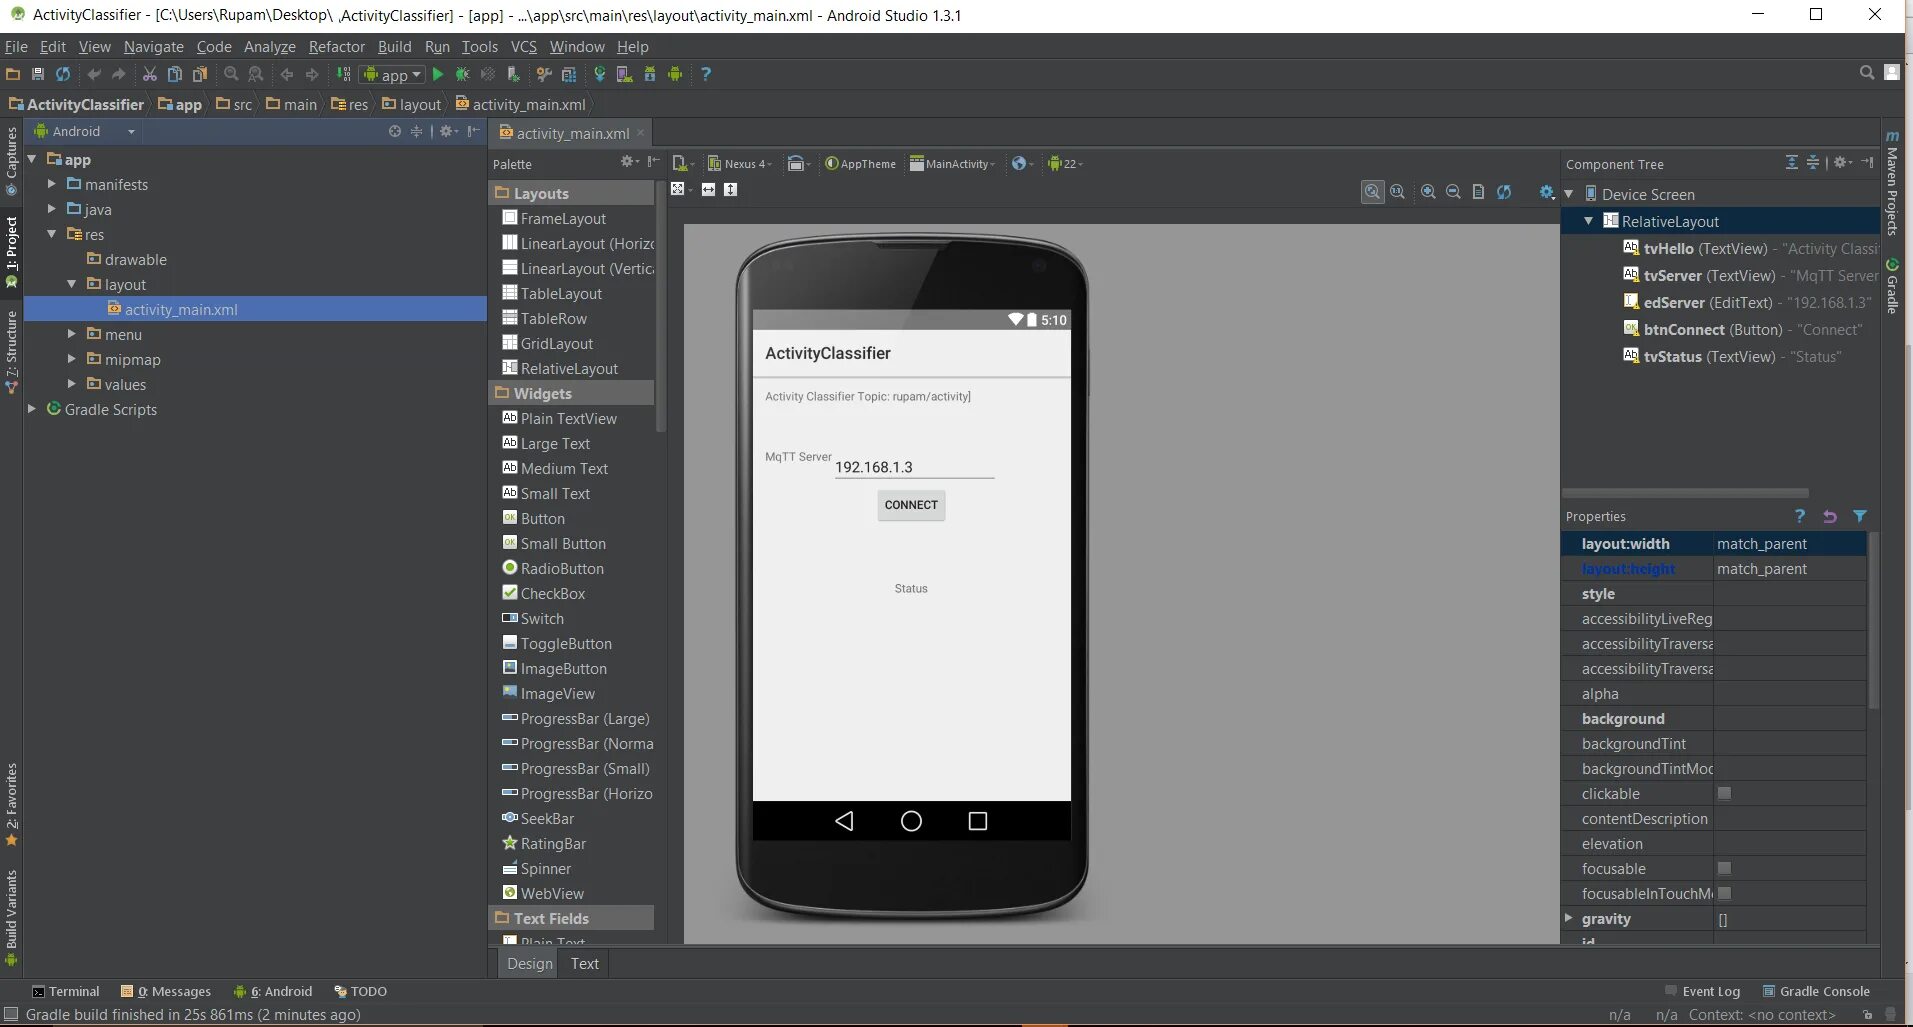Collapse the RelativeLayout node in Component Tree
This screenshot has width=1913, height=1027.
(x=1589, y=221)
